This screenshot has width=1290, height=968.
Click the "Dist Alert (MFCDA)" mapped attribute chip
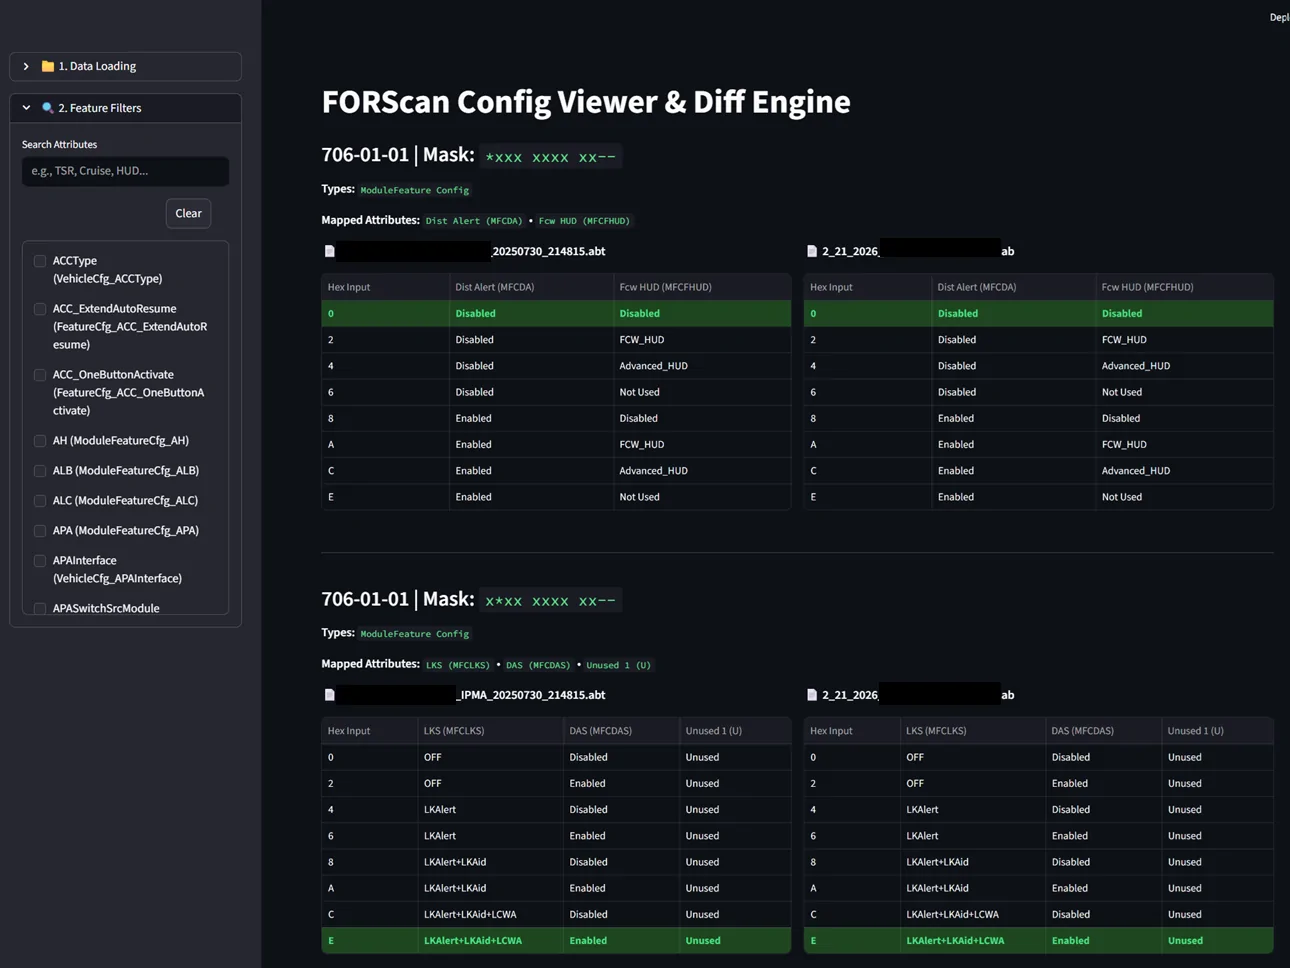[x=473, y=221]
